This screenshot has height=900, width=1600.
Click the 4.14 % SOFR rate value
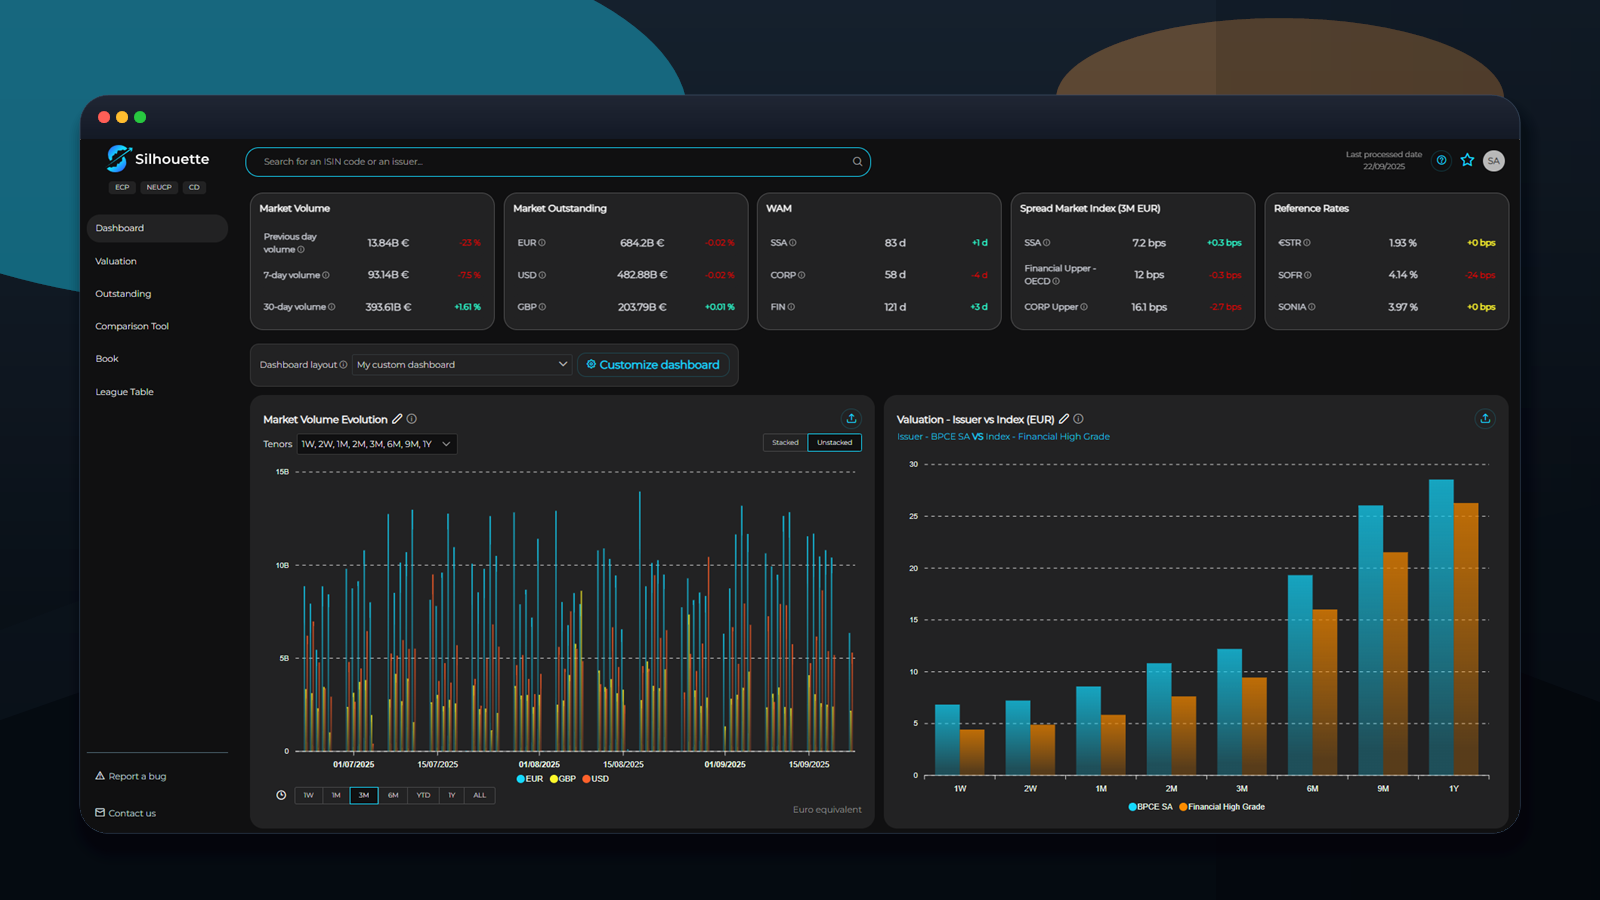coord(1403,275)
